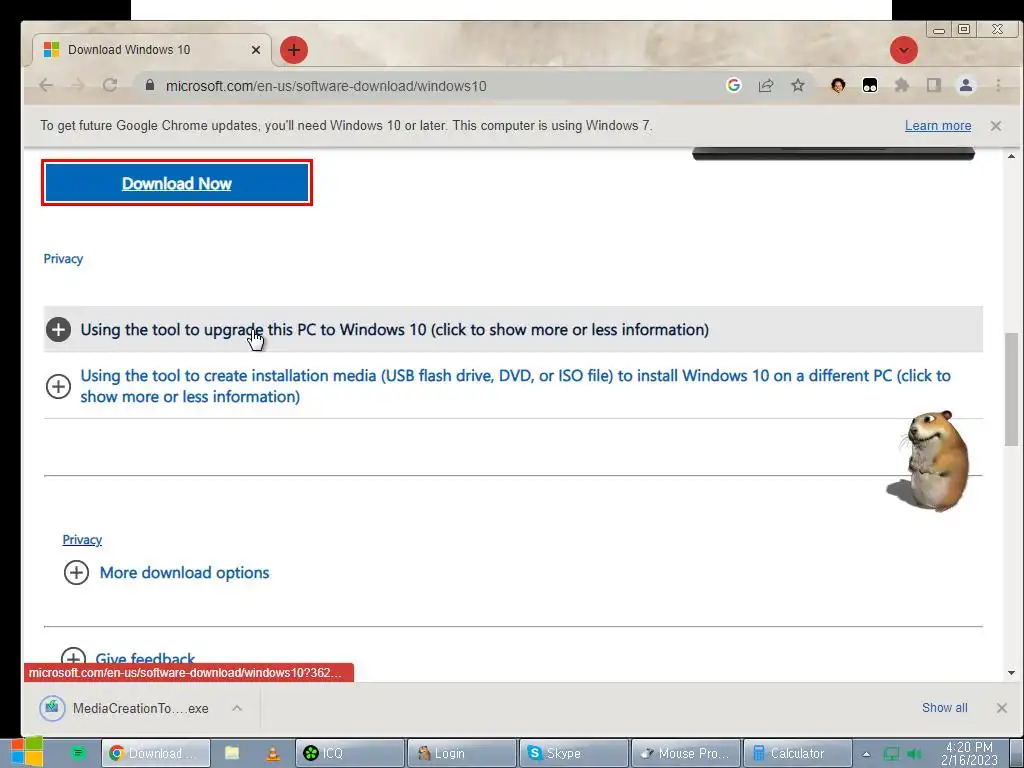The image size is (1024, 768).
Task: Click the scrollbar down arrow
Action: 1011,673
